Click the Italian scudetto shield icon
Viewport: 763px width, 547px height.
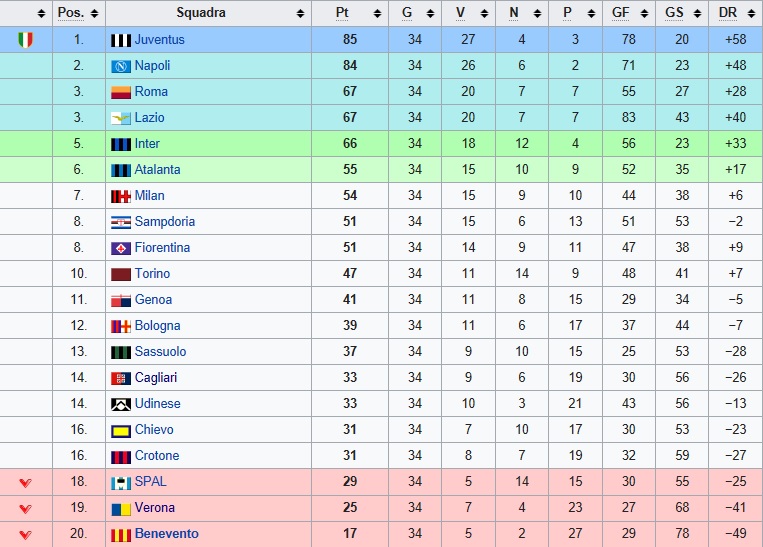click(x=26, y=39)
